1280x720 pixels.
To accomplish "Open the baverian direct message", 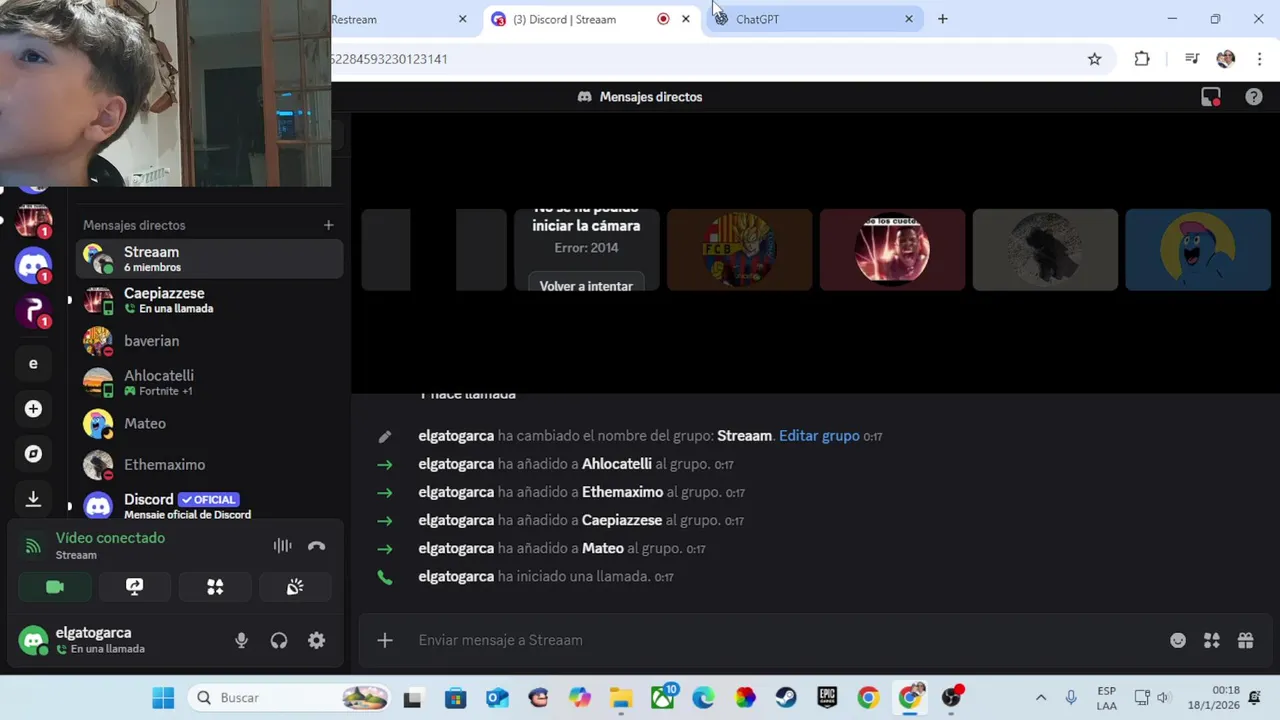I will click(x=210, y=341).
